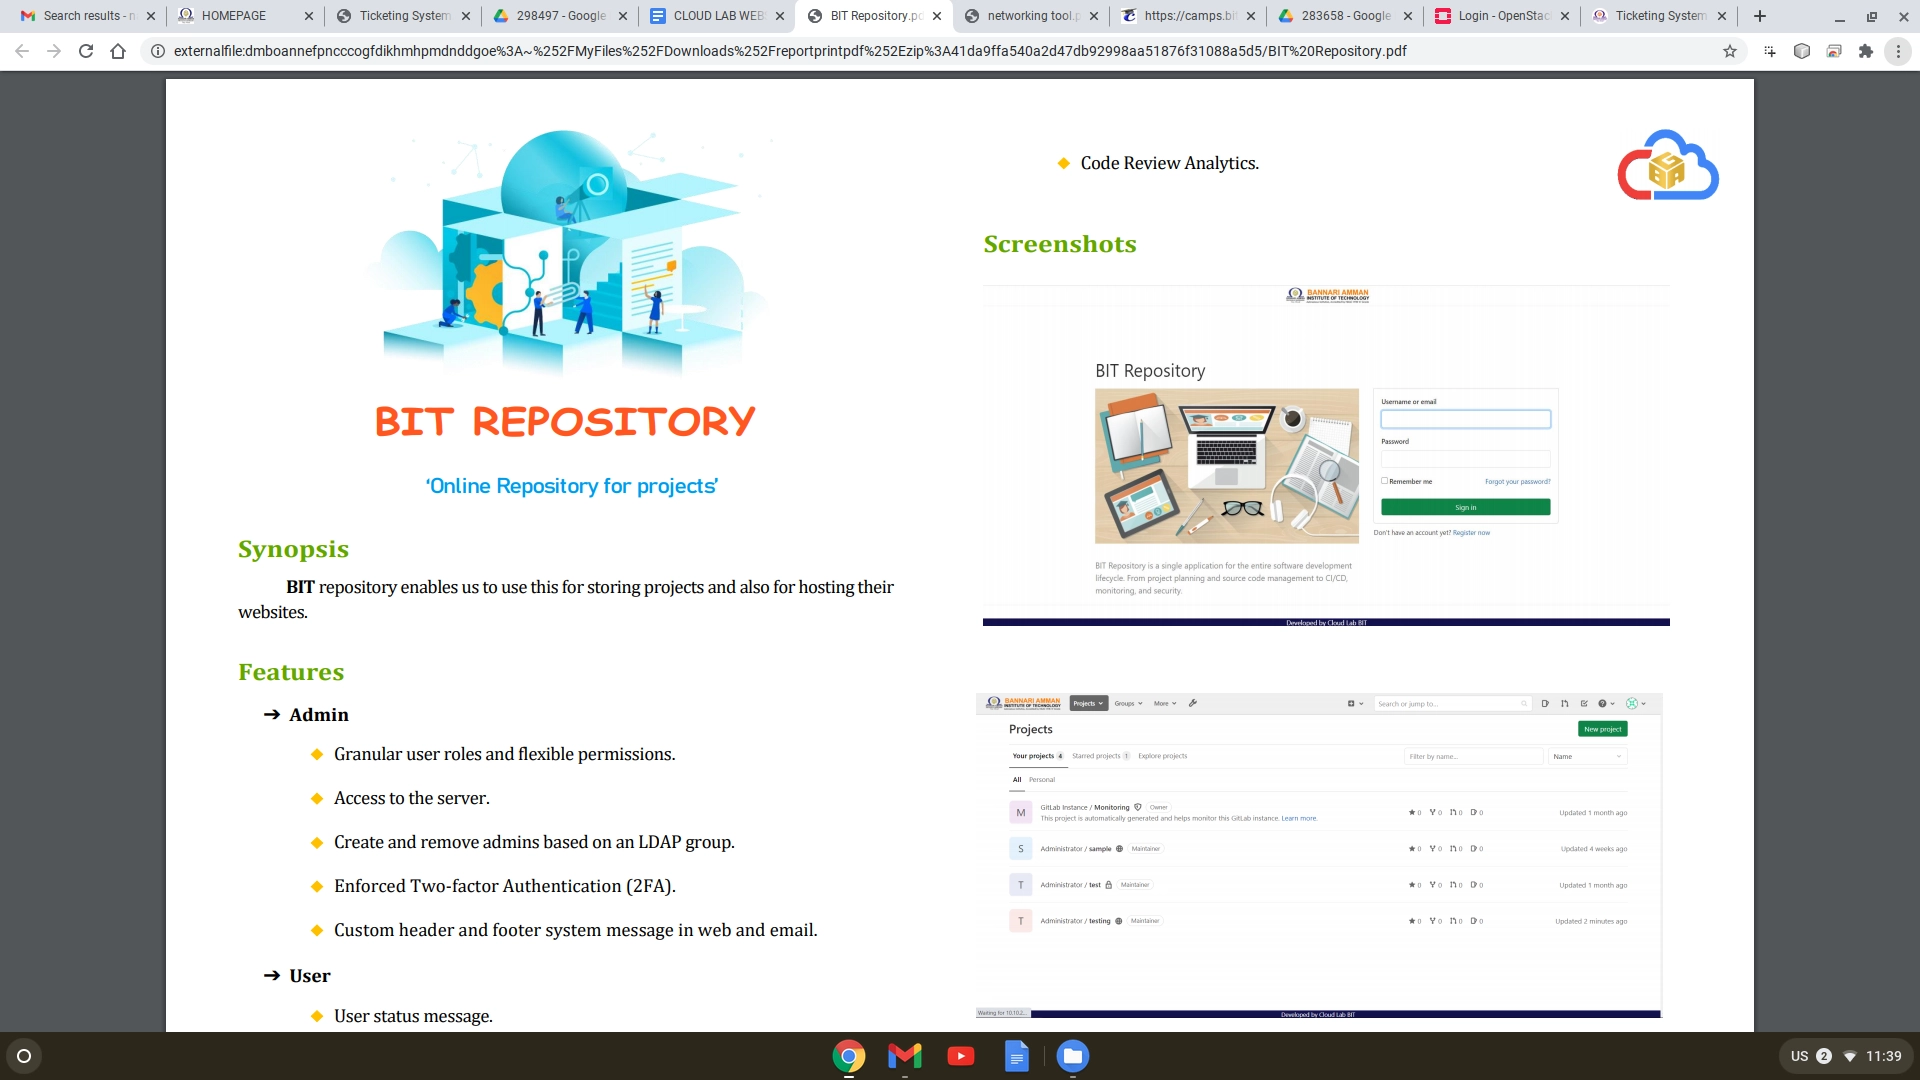The height and width of the screenshot is (1080, 1920).
Task: Open the launcher circle button on shelf
Action: click(24, 1056)
